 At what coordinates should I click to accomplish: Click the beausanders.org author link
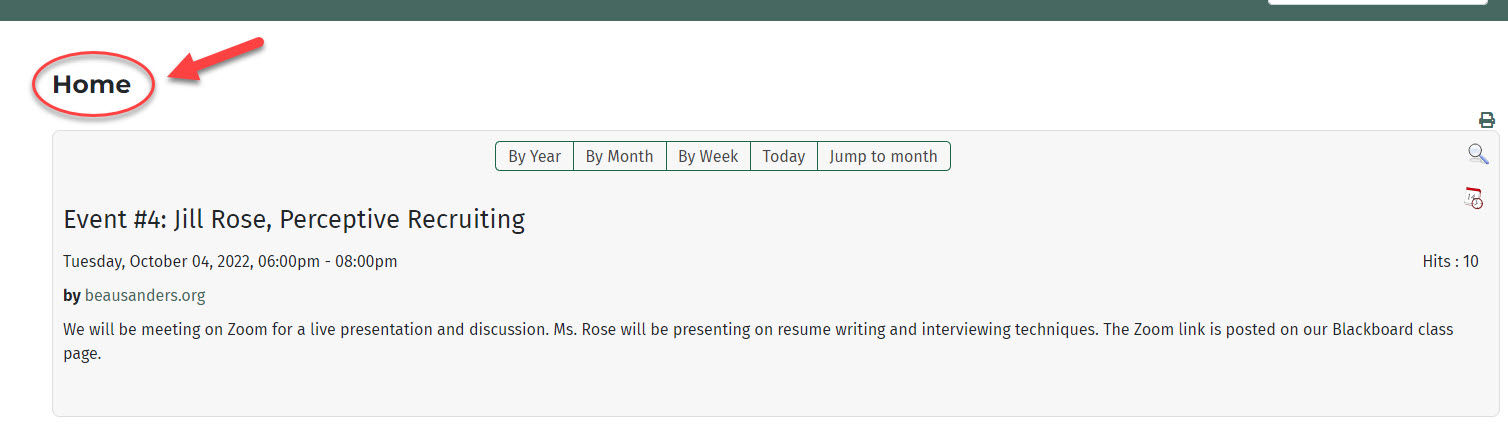(x=145, y=296)
